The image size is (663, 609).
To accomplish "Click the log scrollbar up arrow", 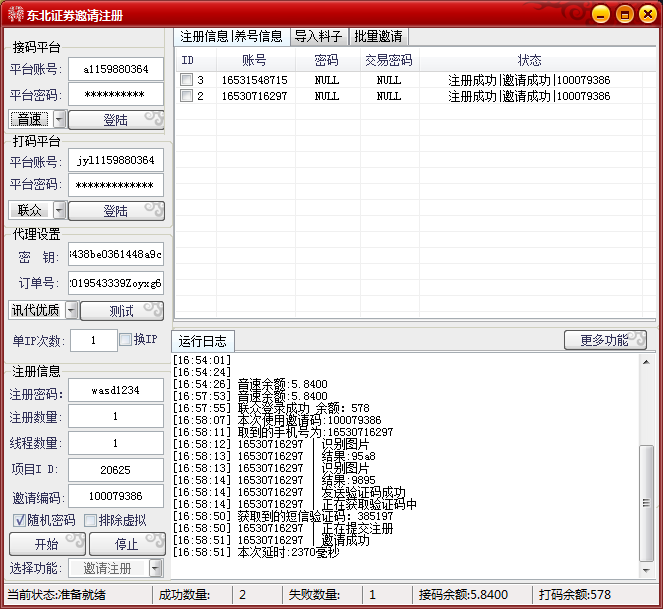I will [646, 362].
